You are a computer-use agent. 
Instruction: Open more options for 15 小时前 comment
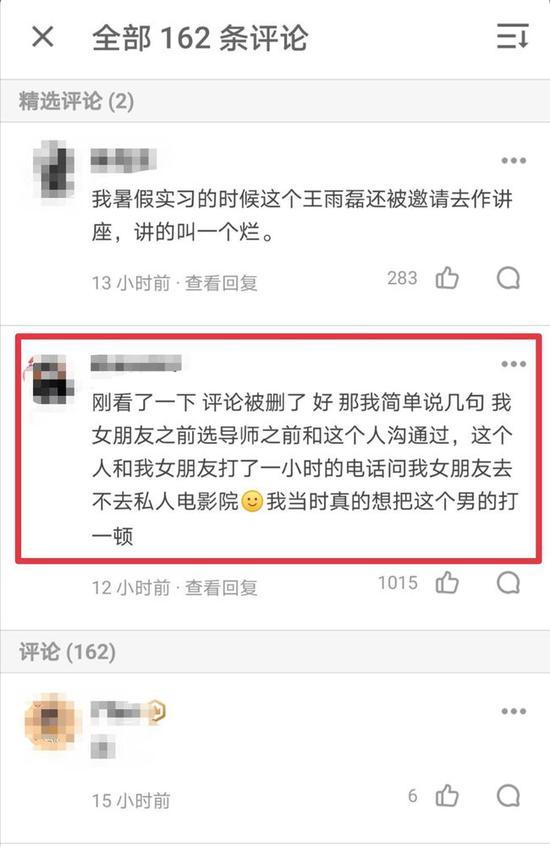[513, 711]
